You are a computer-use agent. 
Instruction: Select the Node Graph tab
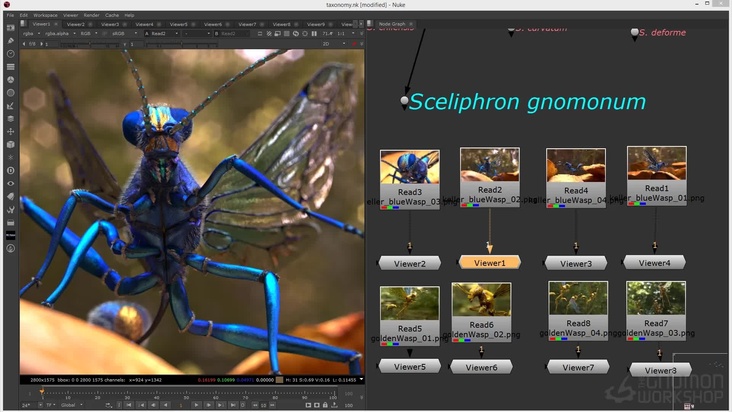392,24
